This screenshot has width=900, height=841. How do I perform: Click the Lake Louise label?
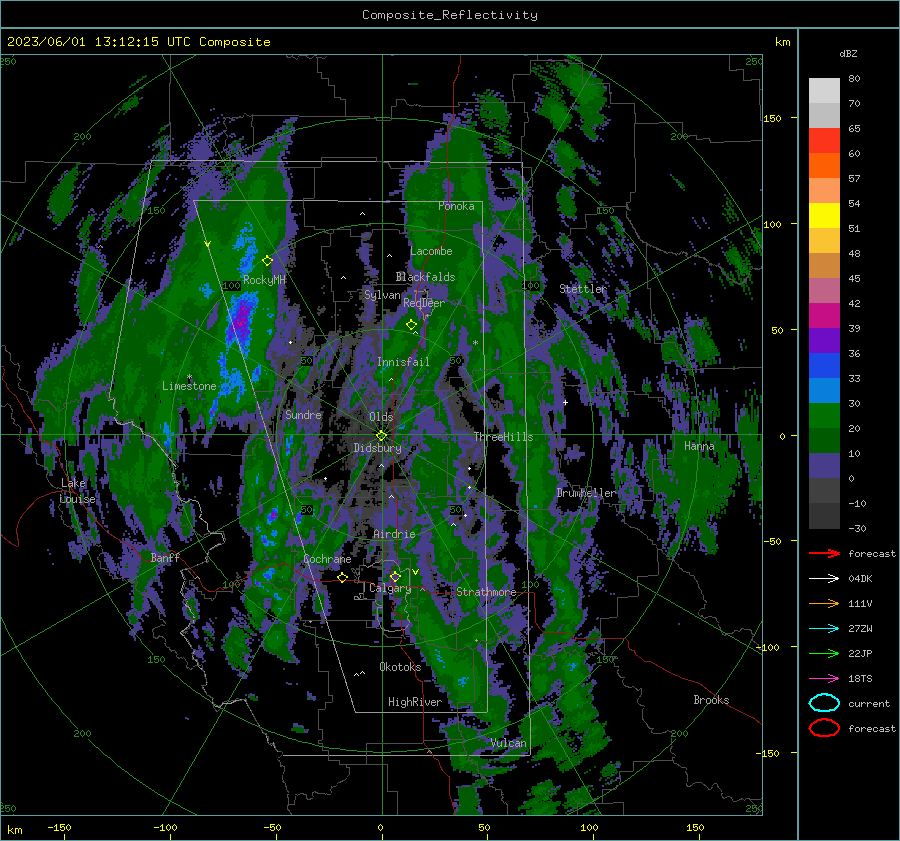(77, 491)
